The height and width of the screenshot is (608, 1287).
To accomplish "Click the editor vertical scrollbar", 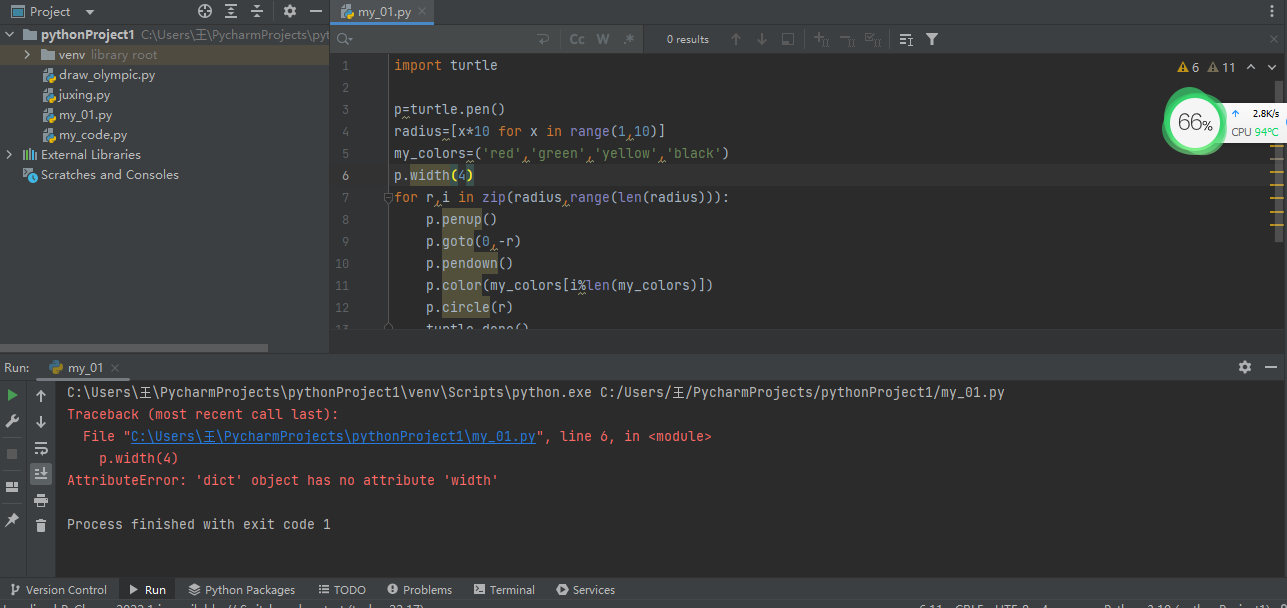I will (1278, 160).
